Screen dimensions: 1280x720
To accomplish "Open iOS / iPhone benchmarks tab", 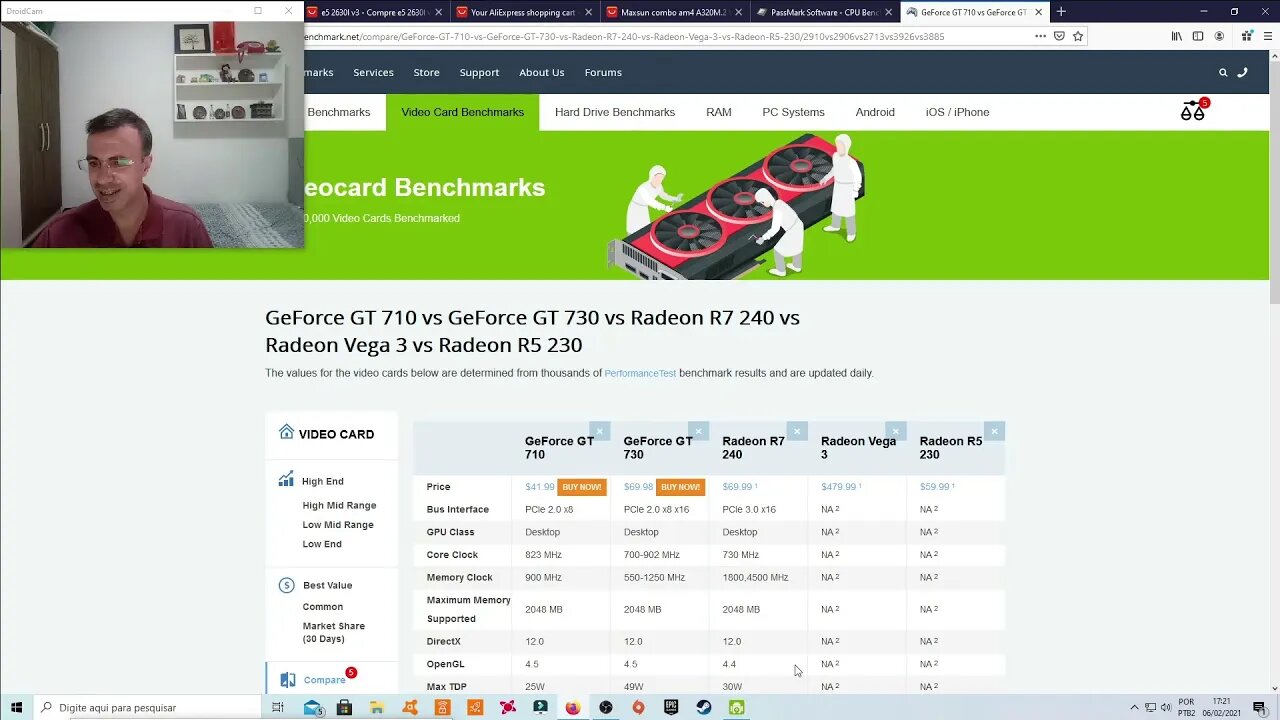I will (957, 112).
